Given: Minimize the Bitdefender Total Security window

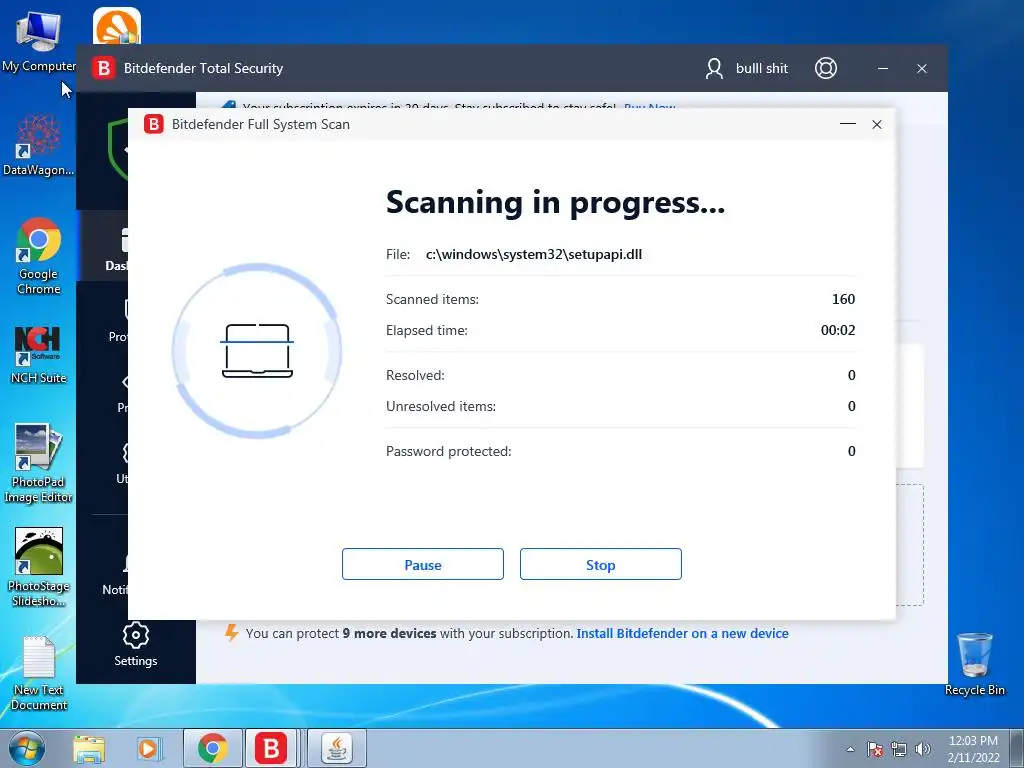Looking at the screenshot, I should (883, 68).
